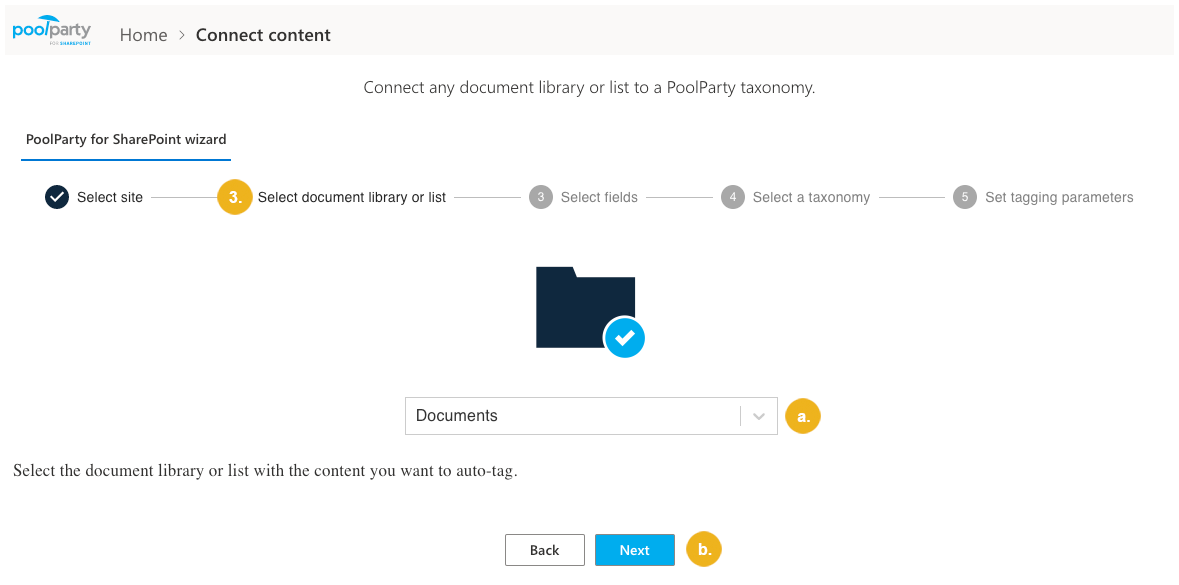The width and height of the screenshot is (1179, 585).
Task: Click the step 5 tagging parameters circle
Action: coord(965,197)
